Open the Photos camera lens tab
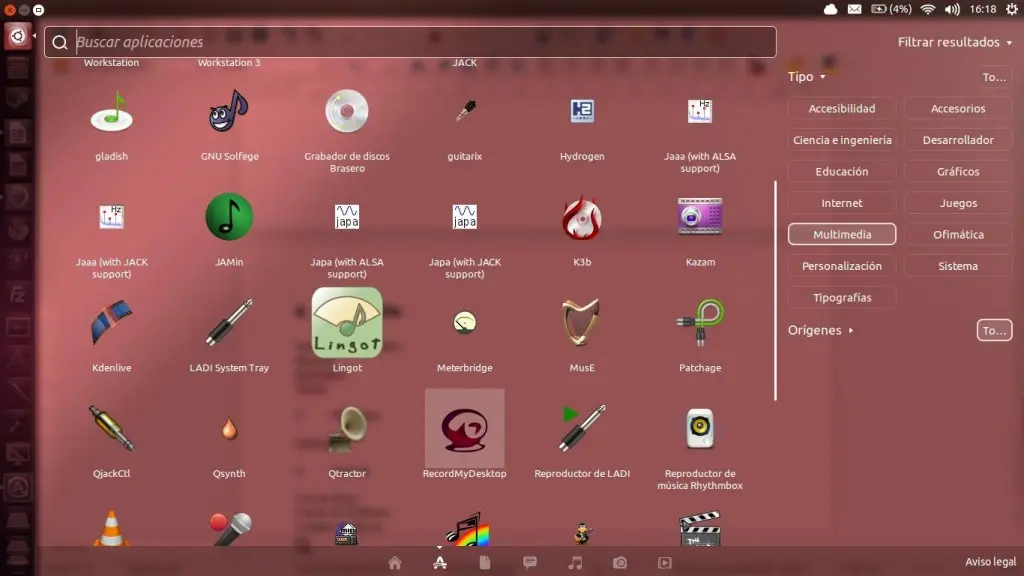 (x=620, y=562)
